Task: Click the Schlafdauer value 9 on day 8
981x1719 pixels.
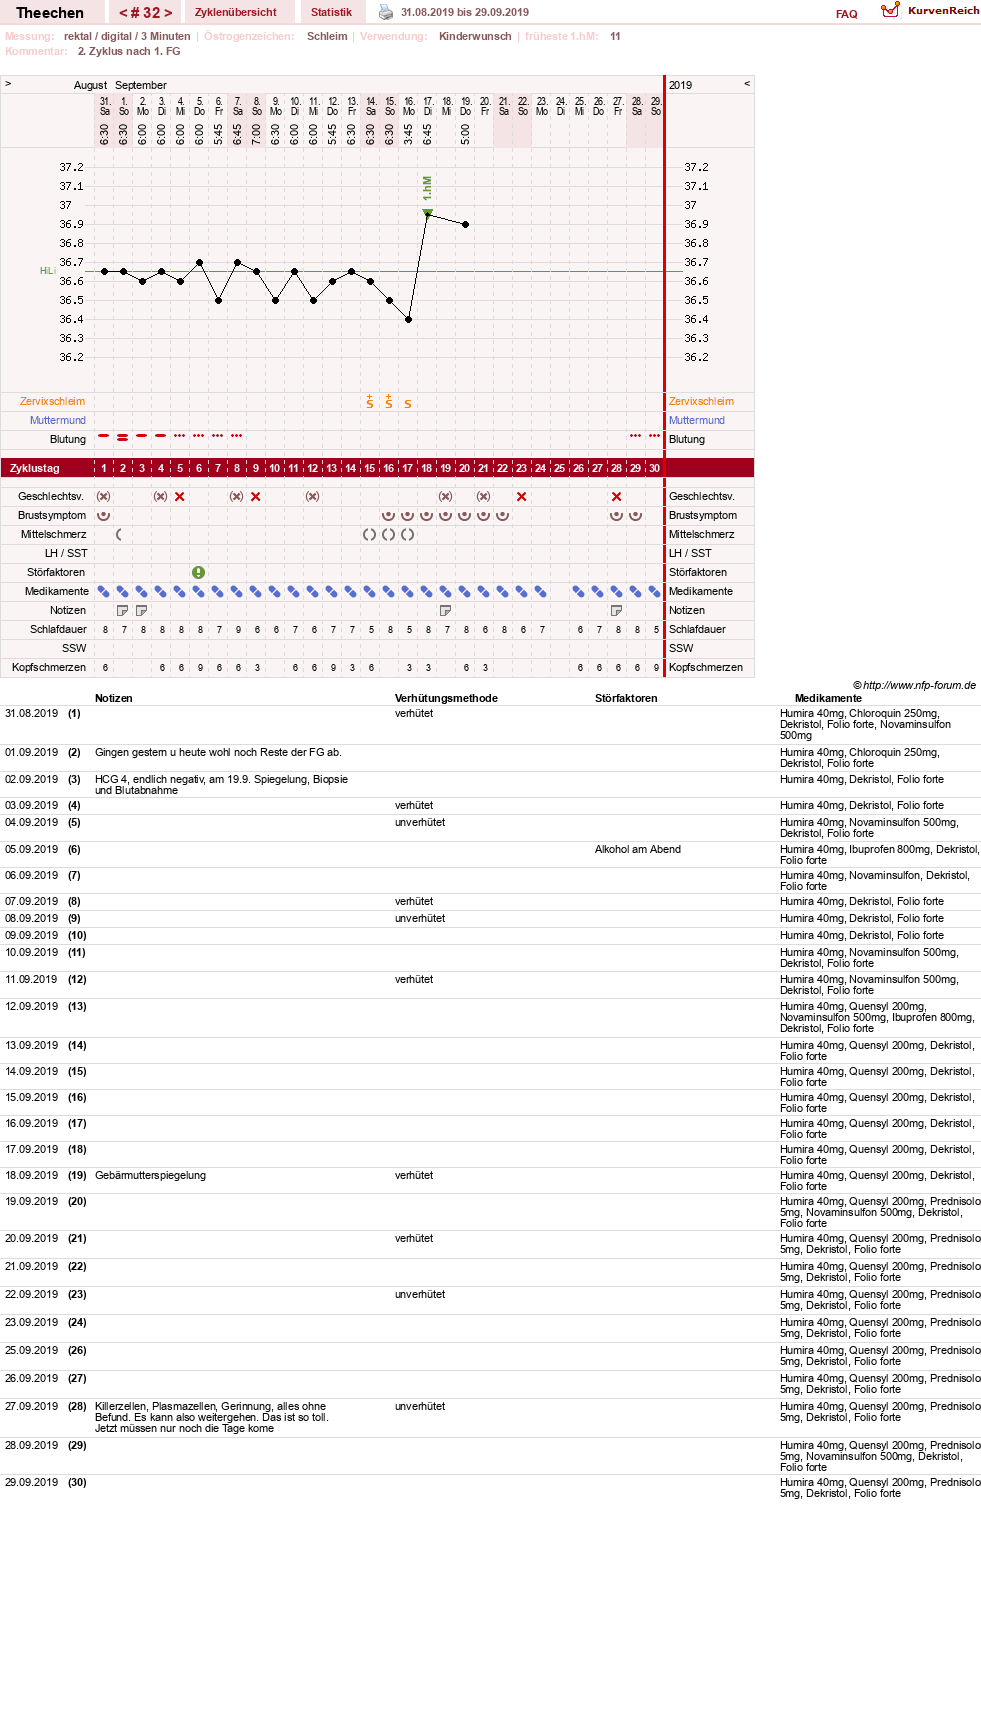Action: [x=238, y=629]
